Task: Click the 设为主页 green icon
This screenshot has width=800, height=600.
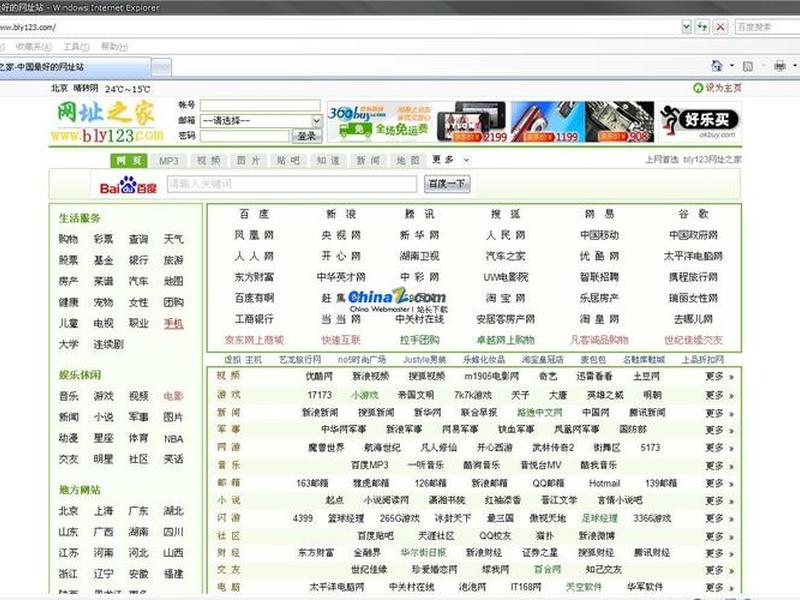Action: [x=698, y=88]
